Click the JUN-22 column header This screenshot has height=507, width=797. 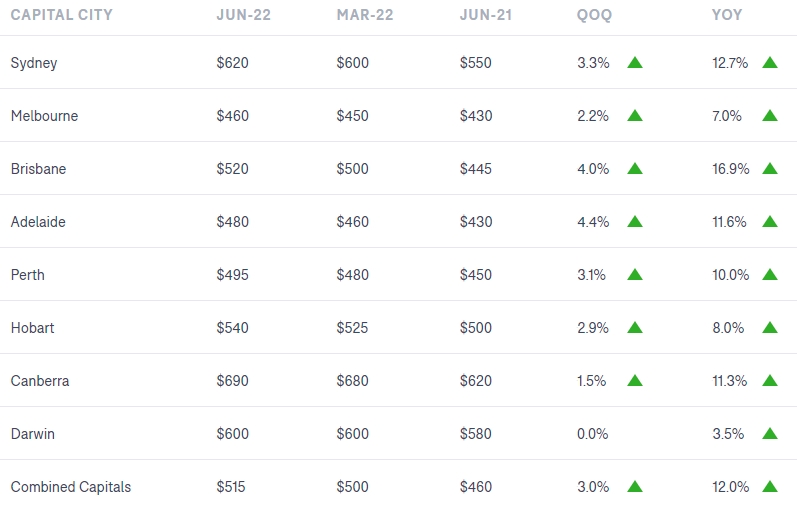pos(243,15)
